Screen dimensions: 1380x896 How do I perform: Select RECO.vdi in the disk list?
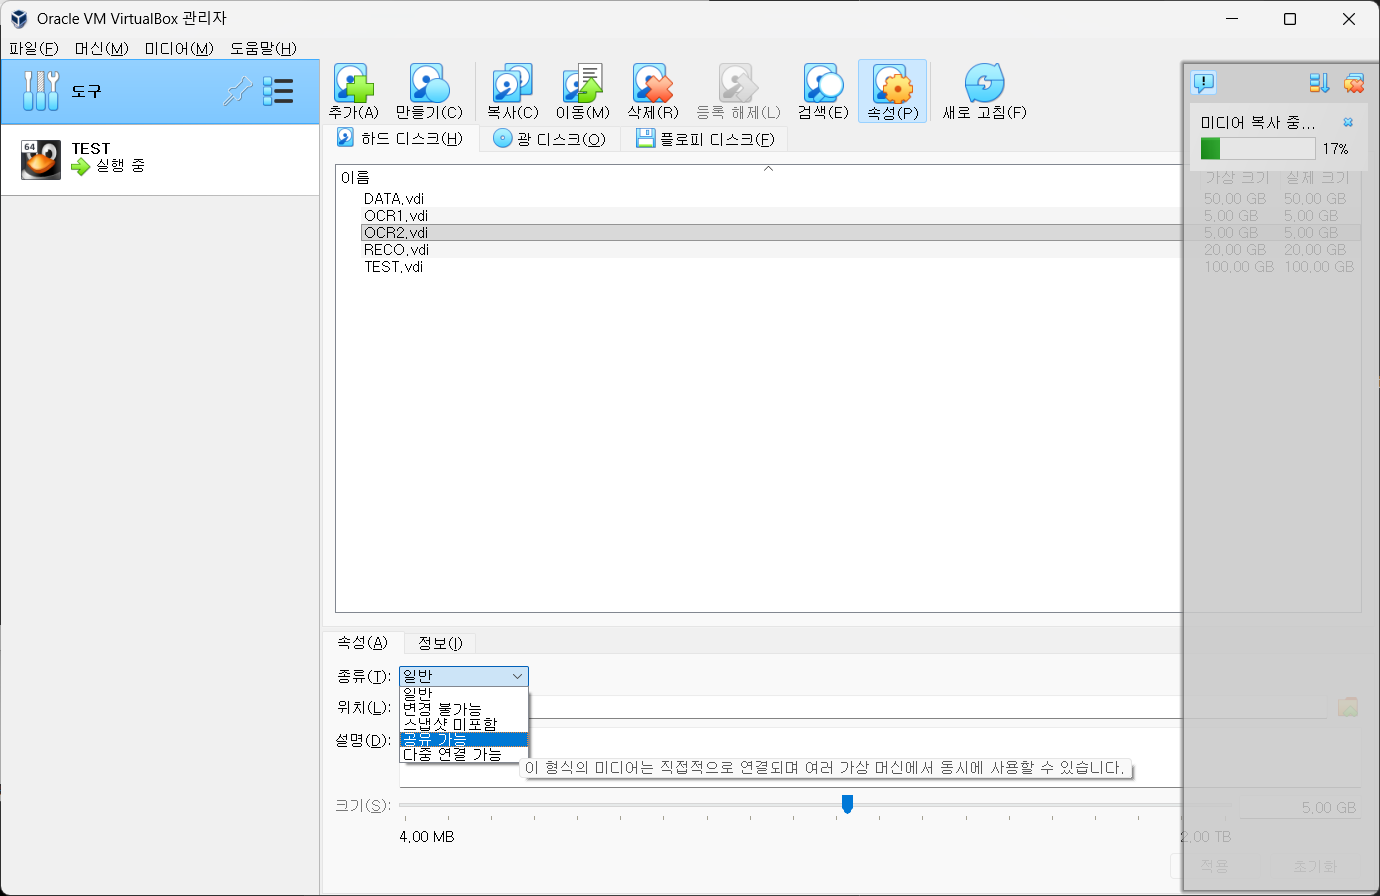pyautogui.click(x=396, y=250)
